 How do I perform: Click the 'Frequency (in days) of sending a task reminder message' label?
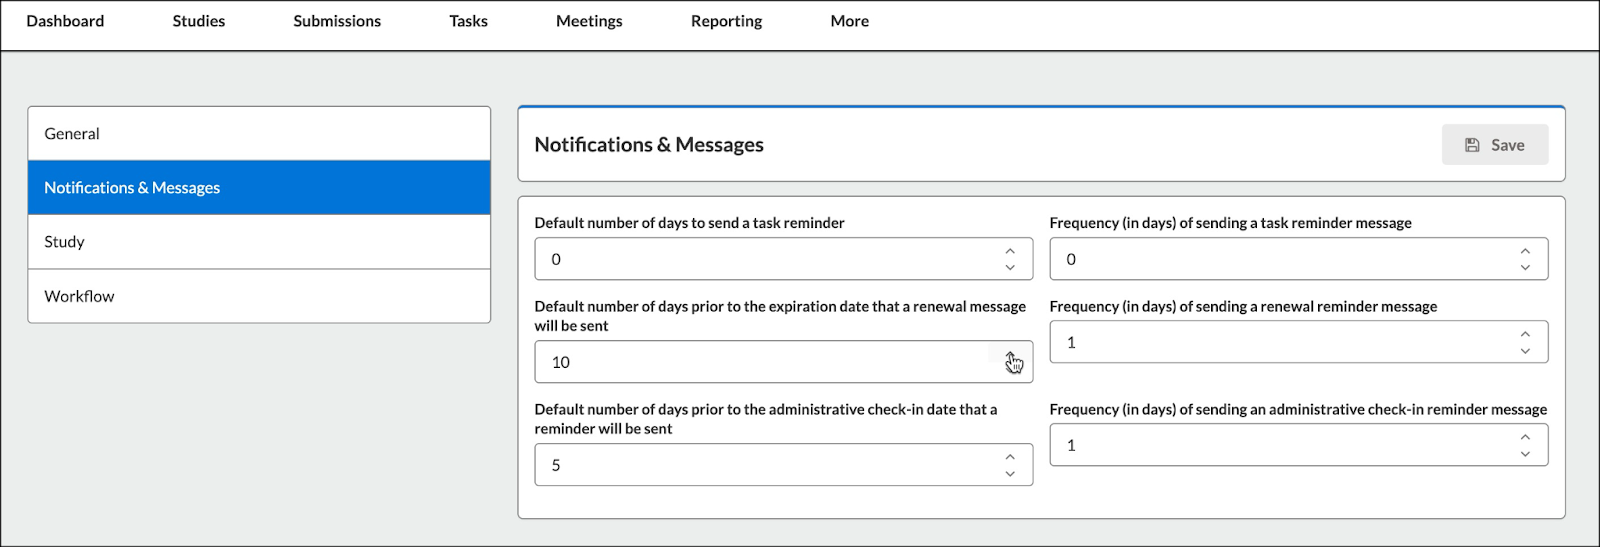(1231, 223)
